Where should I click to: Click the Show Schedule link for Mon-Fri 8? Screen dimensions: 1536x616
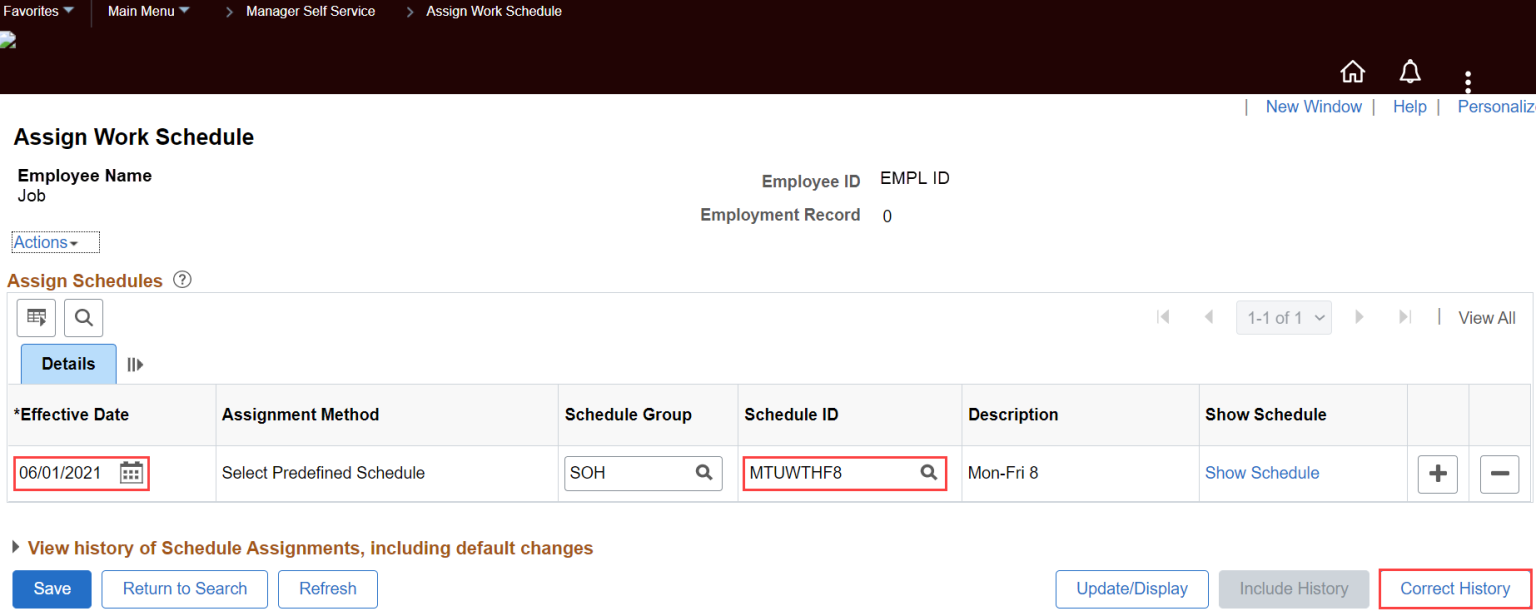[x=1261, y=472]
